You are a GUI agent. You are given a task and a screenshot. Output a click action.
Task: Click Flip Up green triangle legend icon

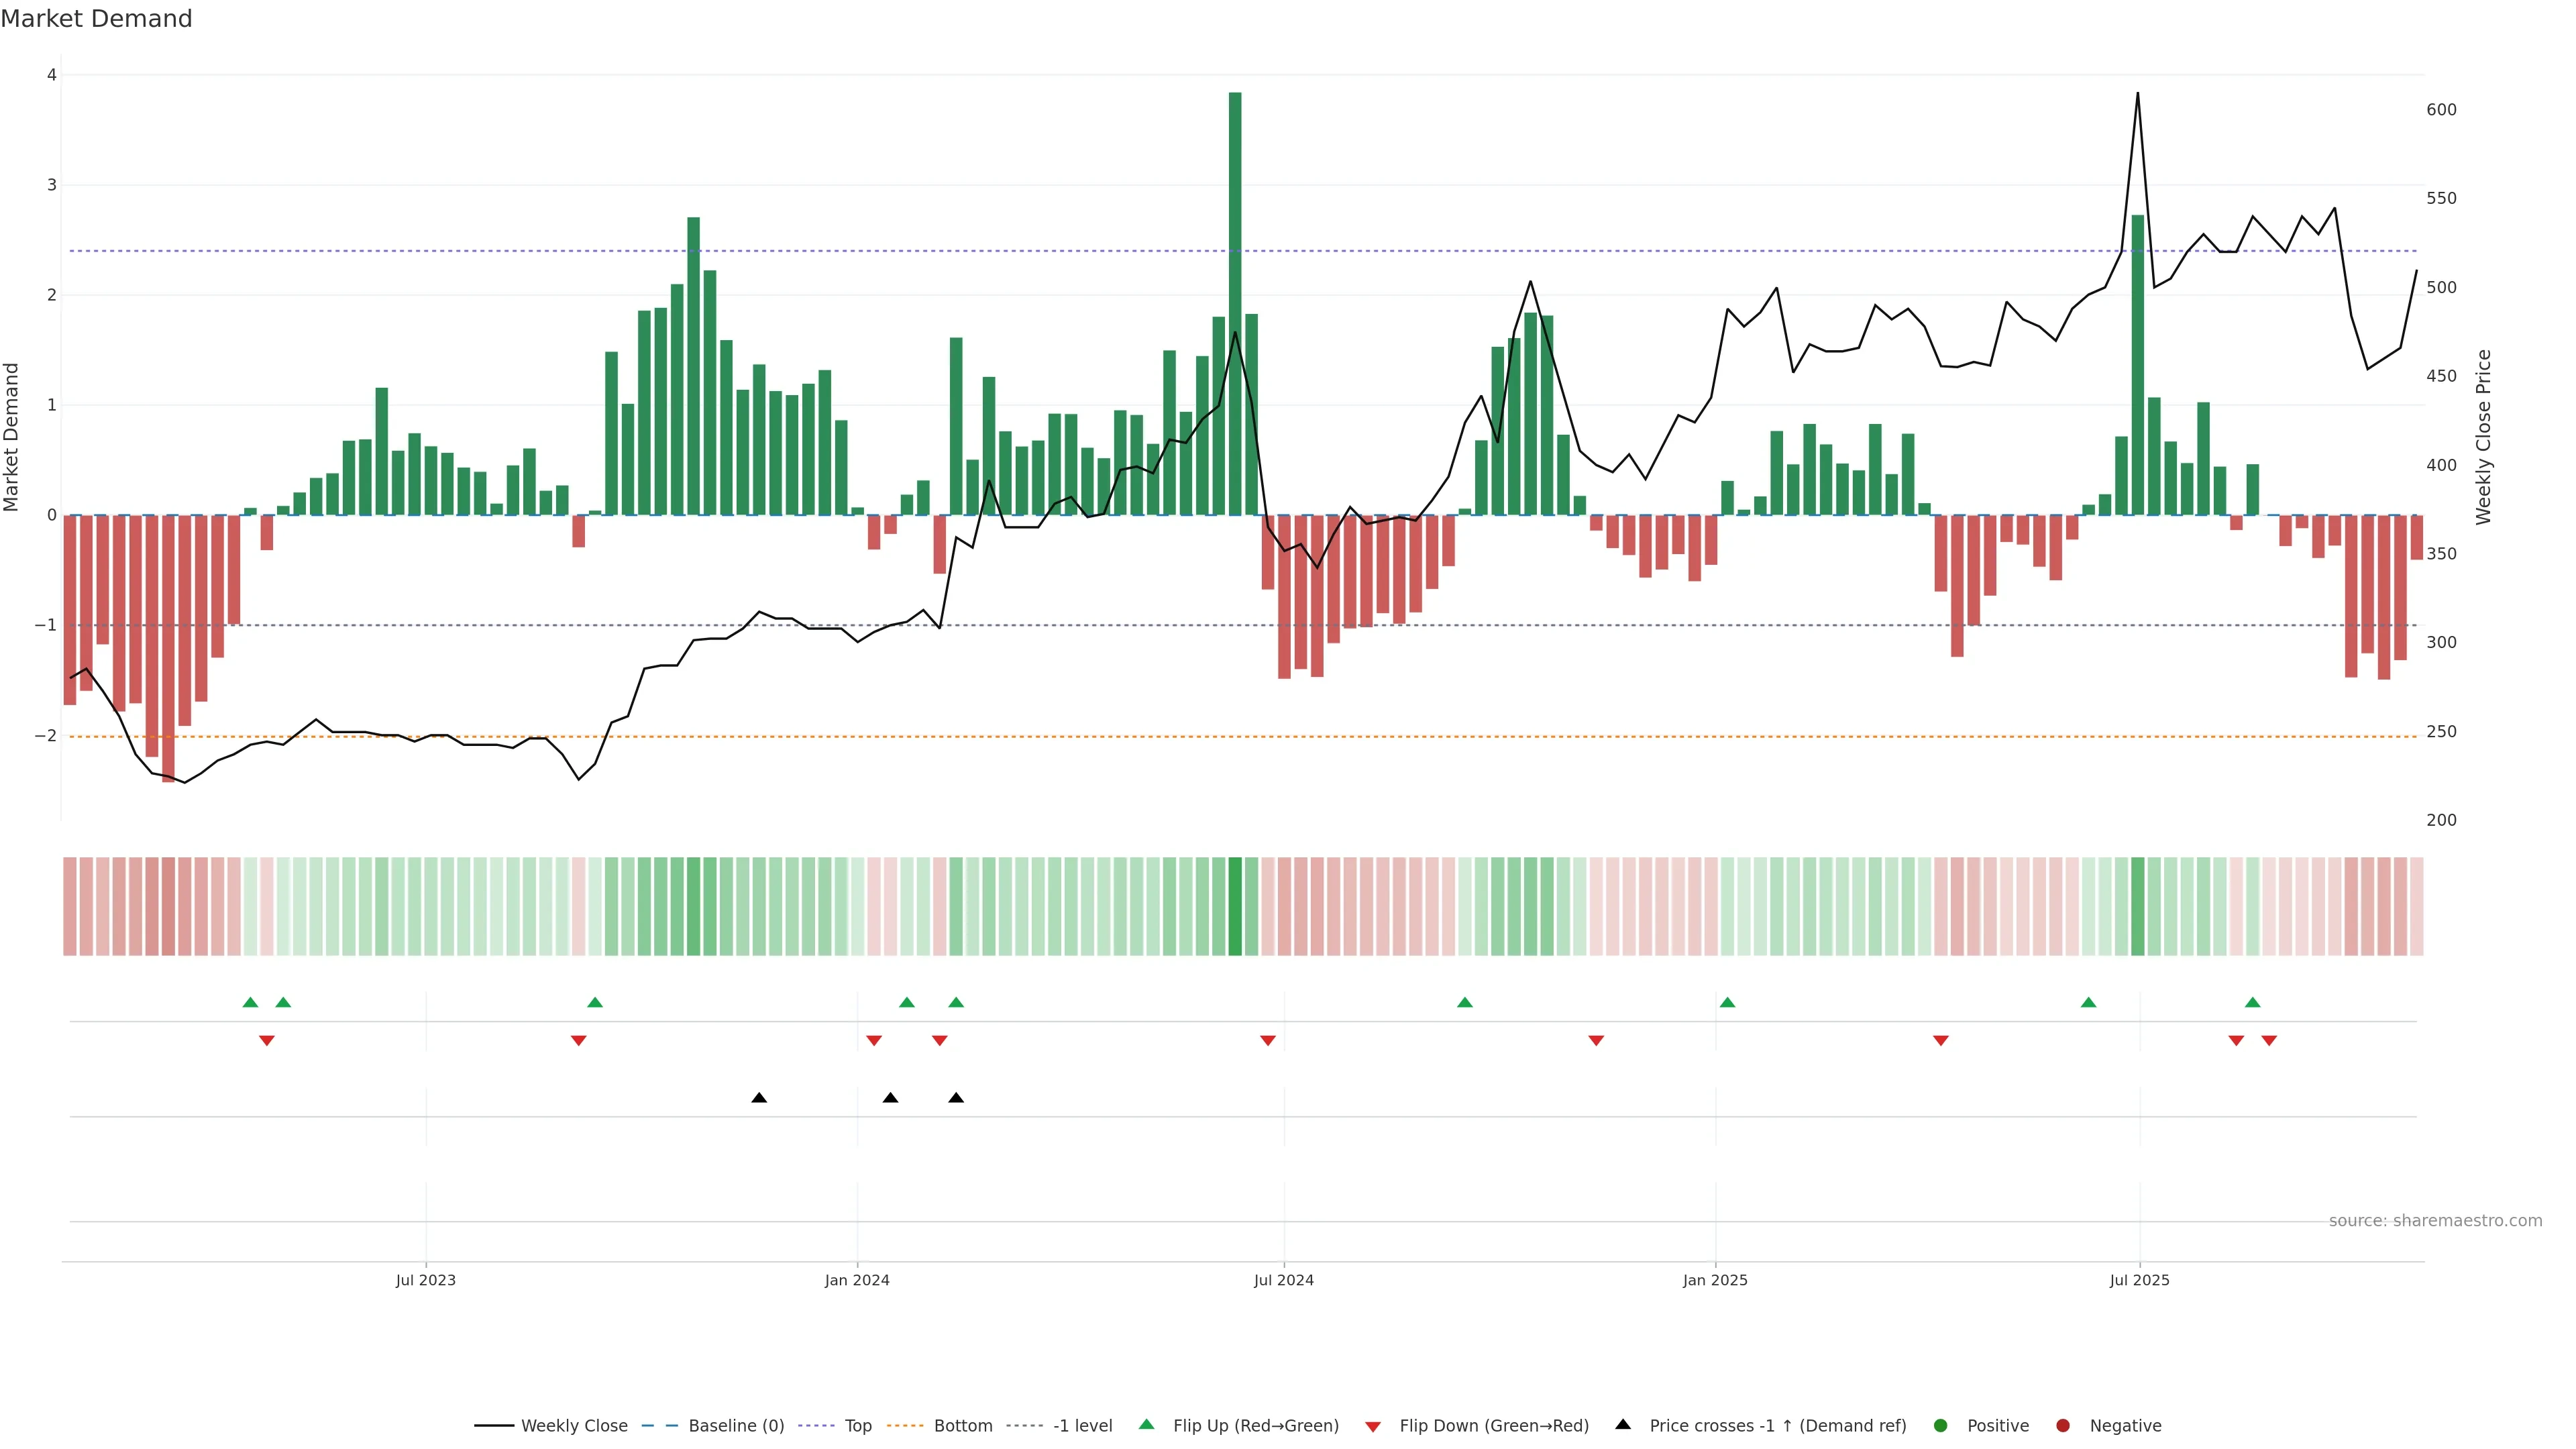(1147, 1425)
